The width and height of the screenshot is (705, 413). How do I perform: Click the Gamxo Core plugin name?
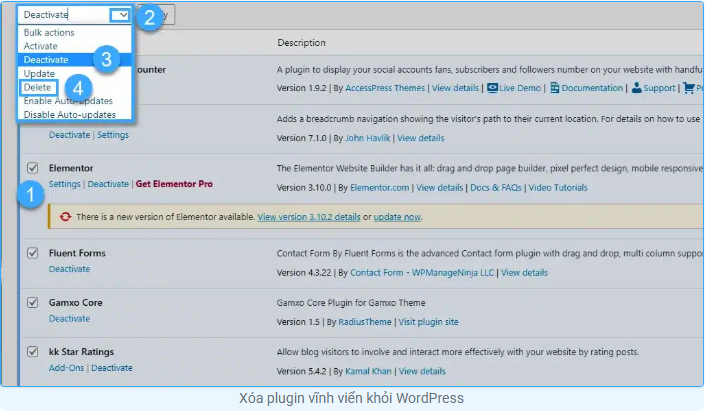[x=76, y=302]
